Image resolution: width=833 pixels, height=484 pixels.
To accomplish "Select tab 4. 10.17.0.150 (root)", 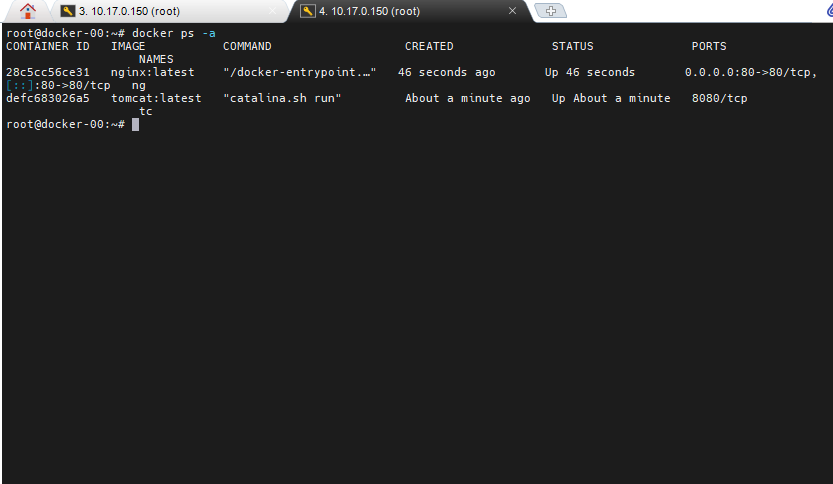I will click(x=409, y=11).
